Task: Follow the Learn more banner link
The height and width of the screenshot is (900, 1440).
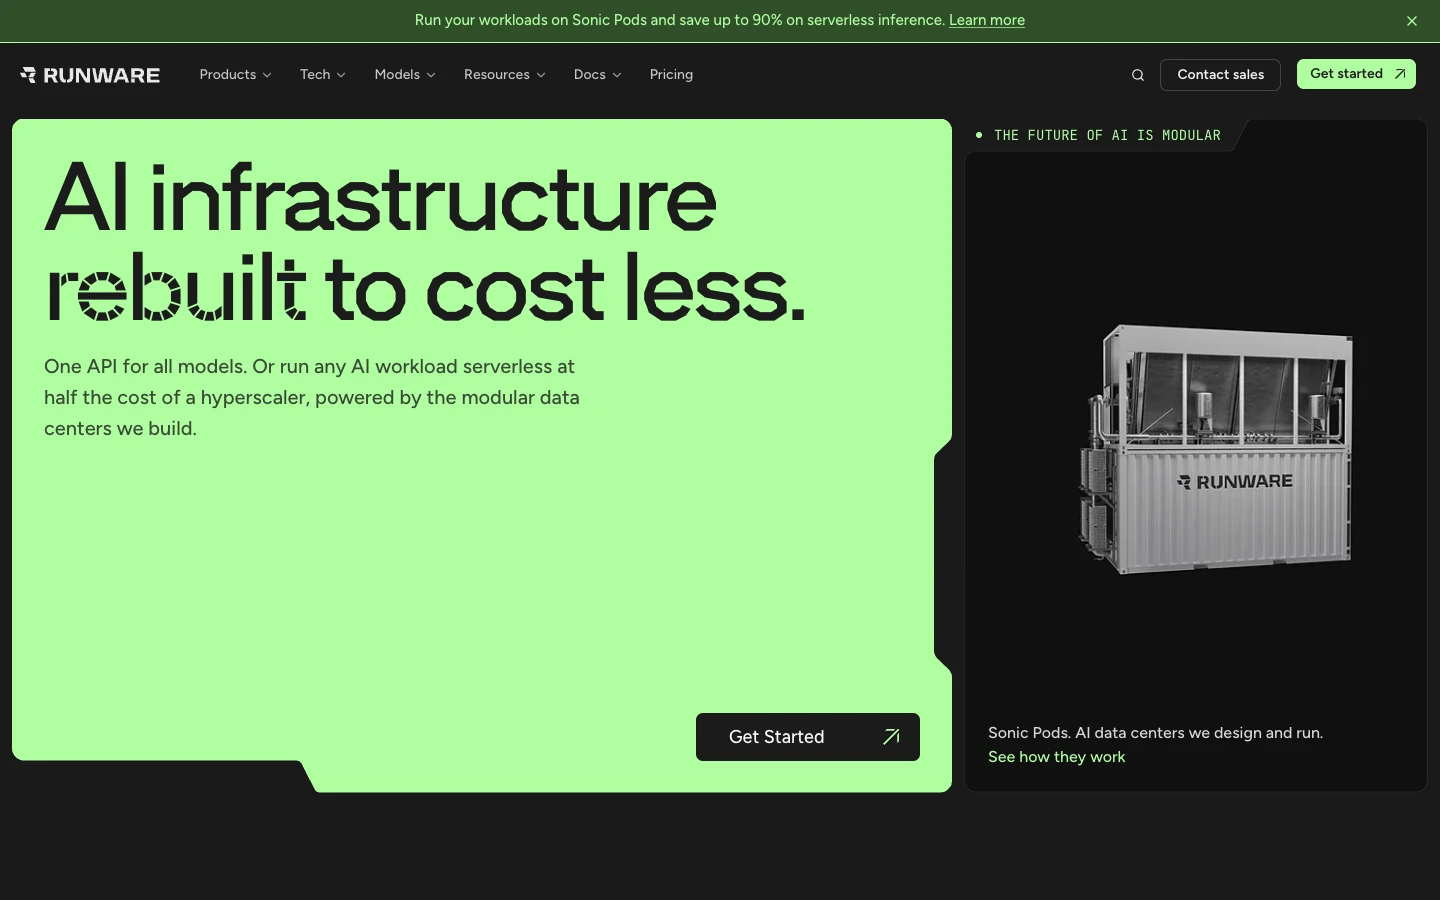Action: click(x=987, y=20)
